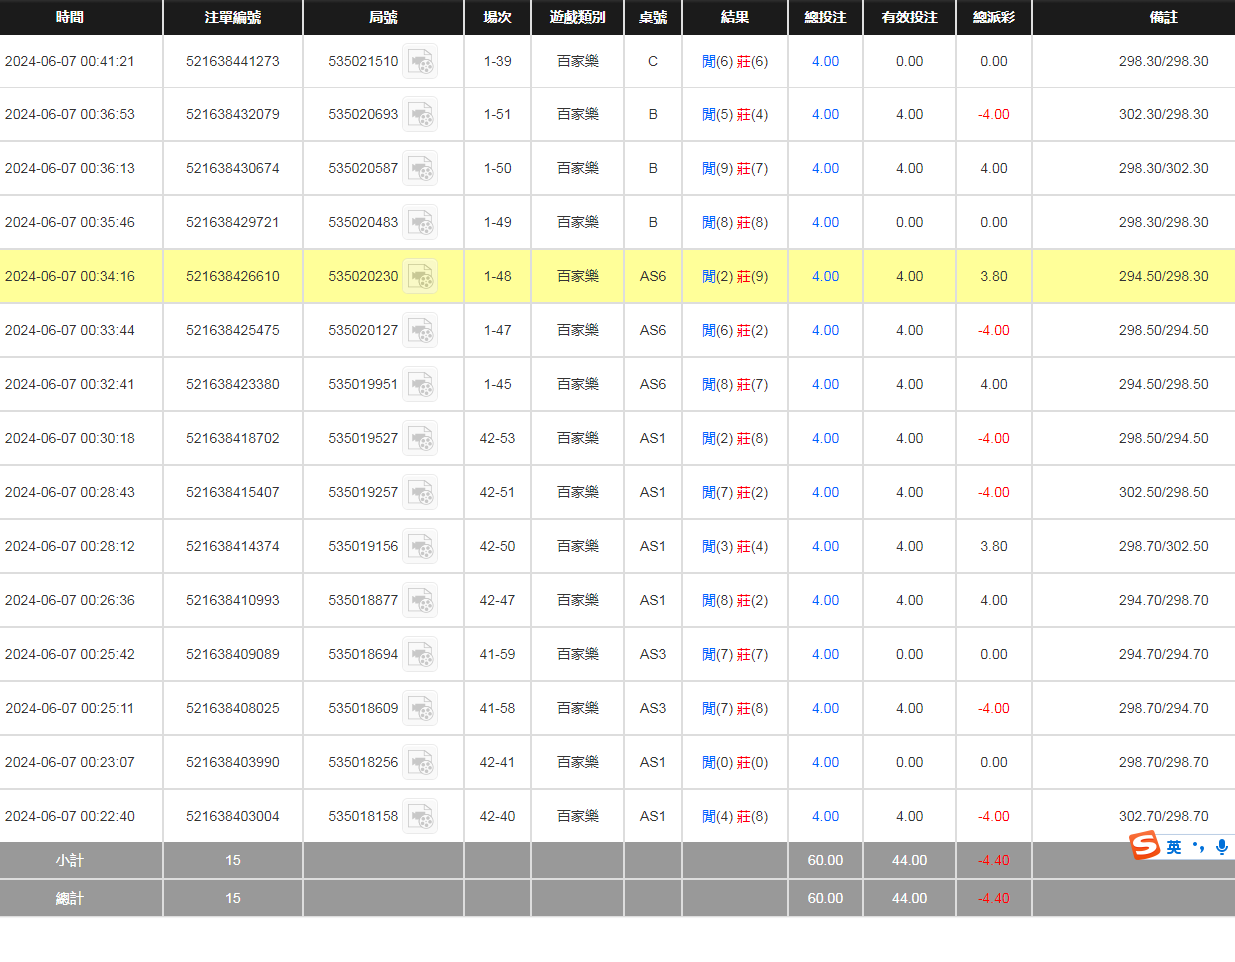
Task: Click the 注單編號 column header
Action: pos(232,17)
